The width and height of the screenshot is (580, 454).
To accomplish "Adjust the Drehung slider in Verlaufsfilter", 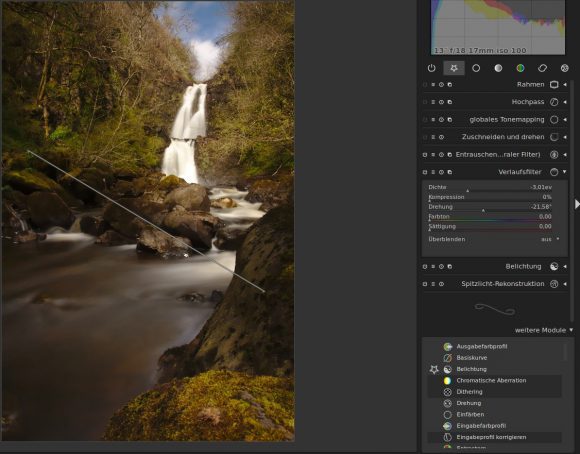I will click(490, 208).
